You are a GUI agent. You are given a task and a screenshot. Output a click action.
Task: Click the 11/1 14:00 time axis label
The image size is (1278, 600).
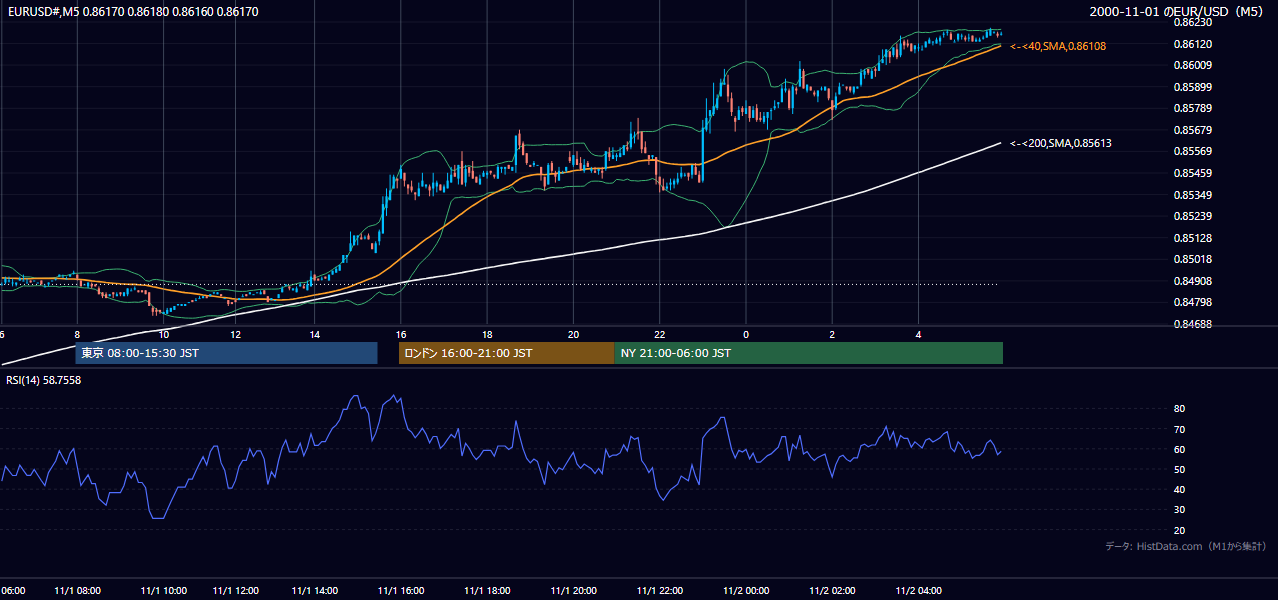coord(315,590)
